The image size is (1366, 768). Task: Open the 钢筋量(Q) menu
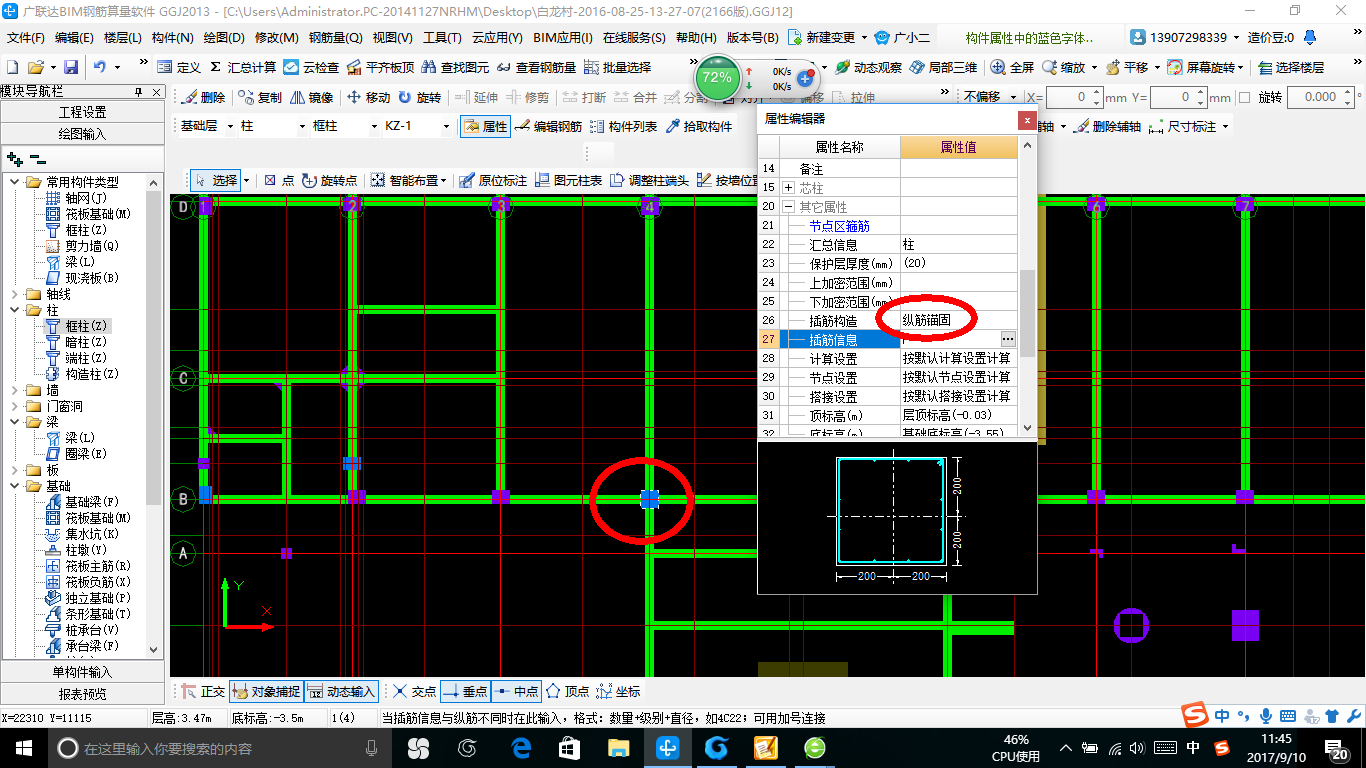(335, 38)
